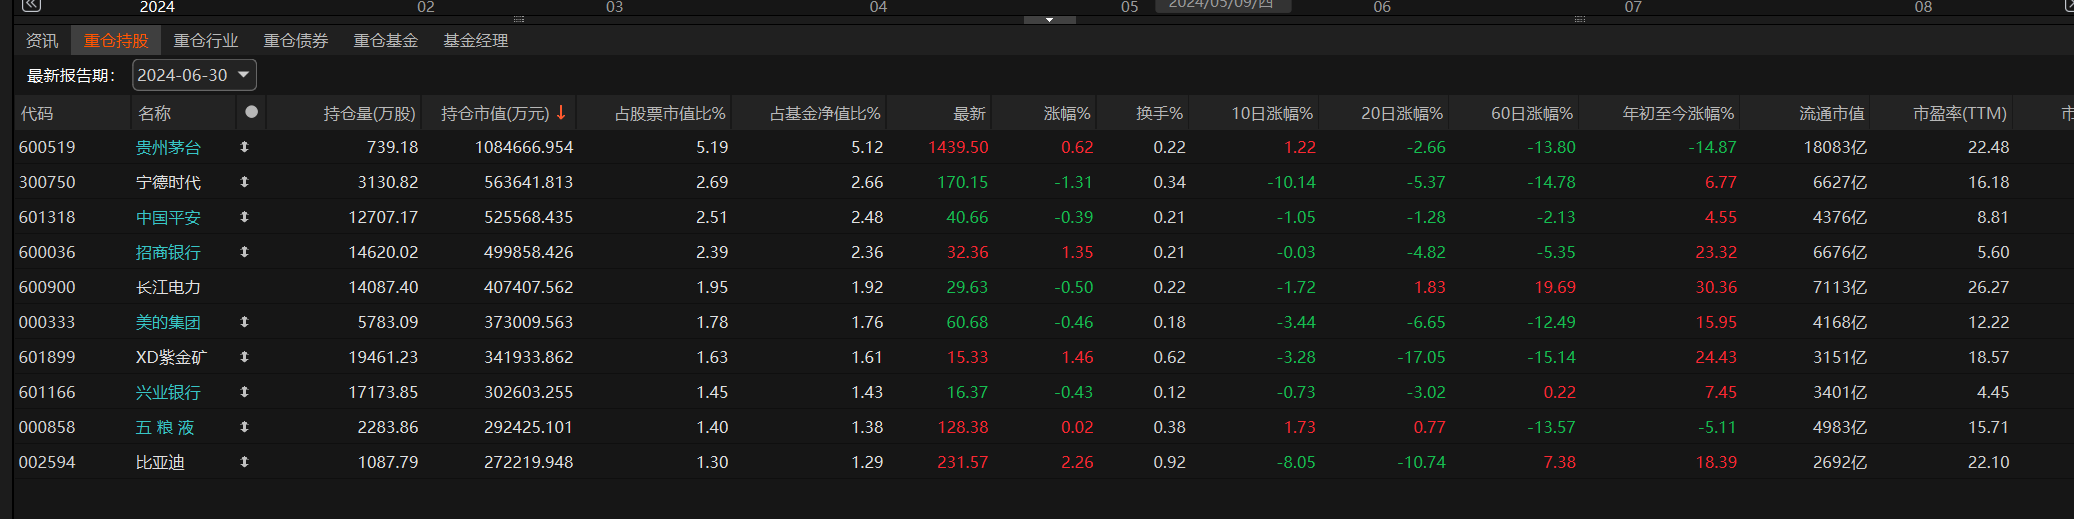
Task: Click stock code 600519
Action: 47,147
